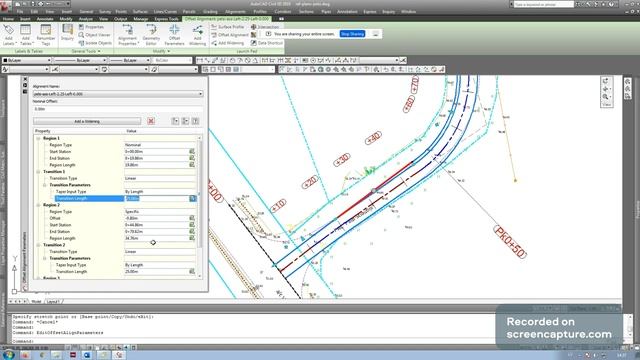Collapse the Transition 1 tree node

[38, 172]
